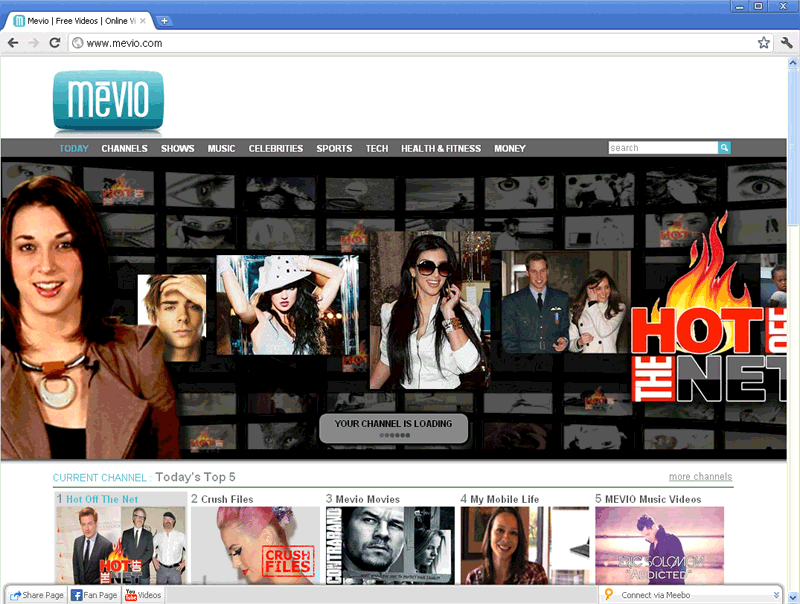
Task: Expand the Connect via Meebo bar
Action: click(x=776, y=595)
